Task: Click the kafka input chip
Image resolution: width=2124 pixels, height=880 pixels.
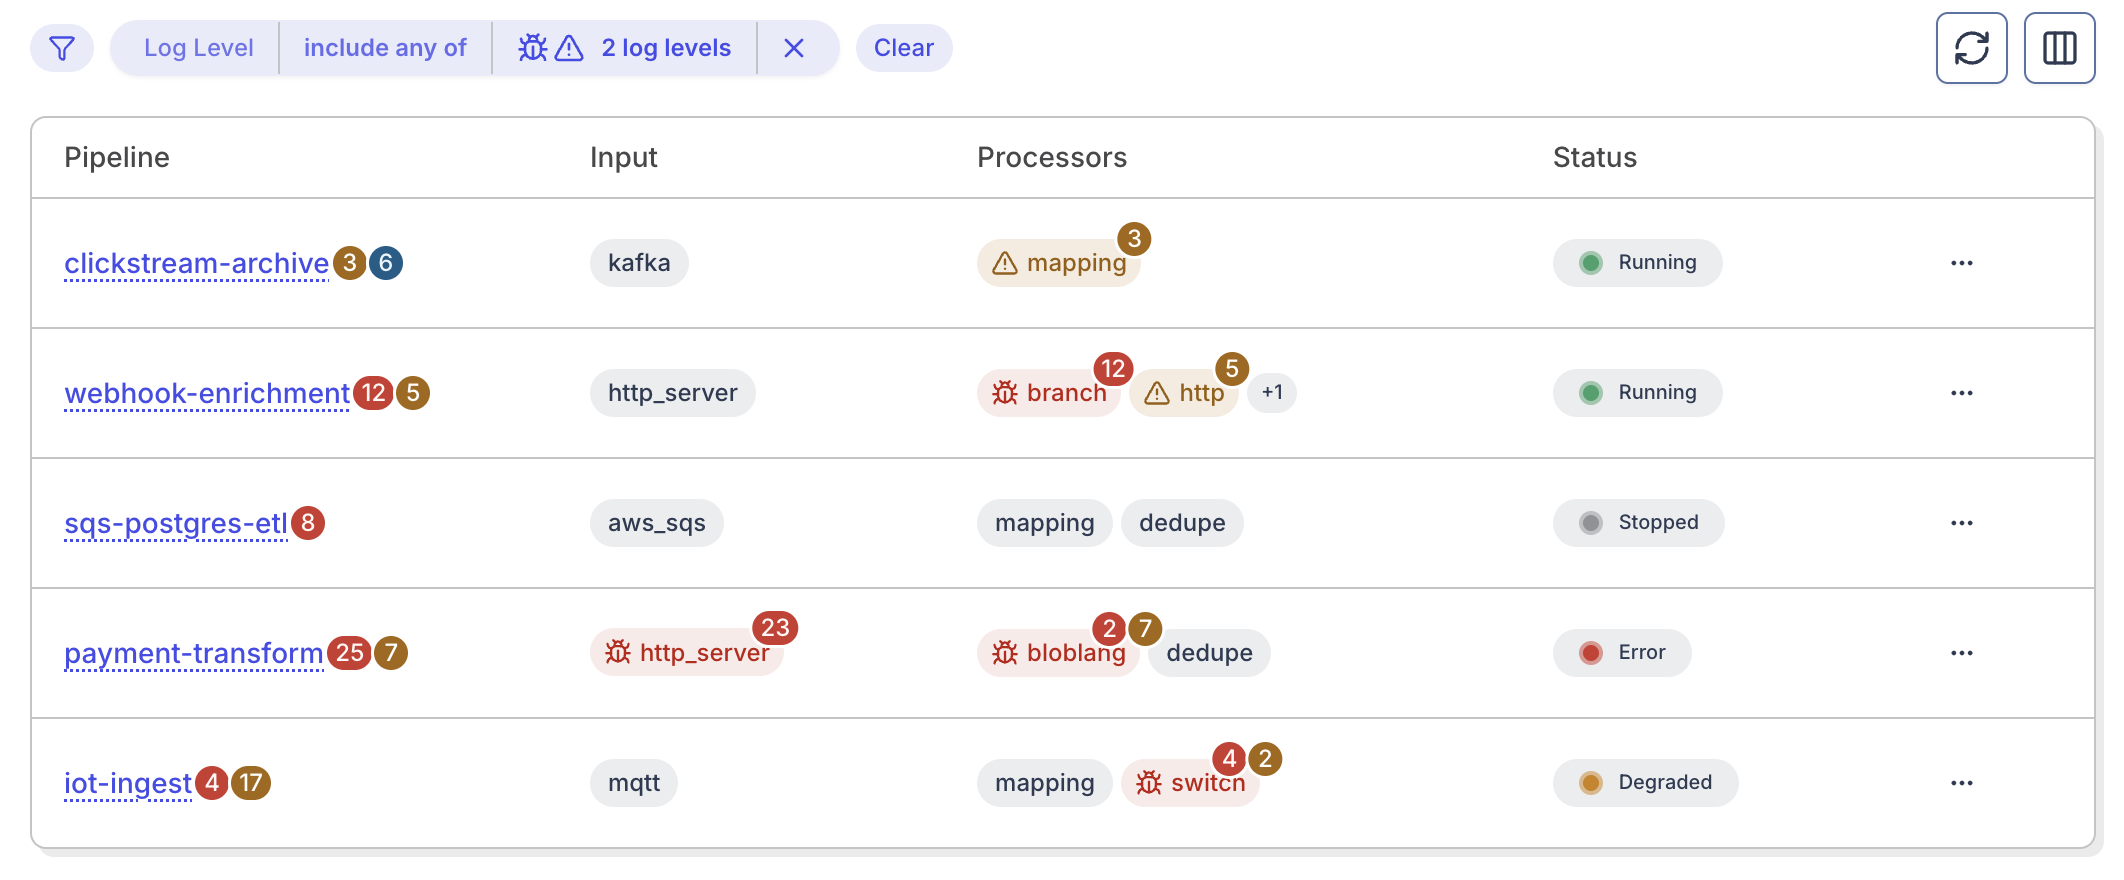Action: tap(639, 263)
